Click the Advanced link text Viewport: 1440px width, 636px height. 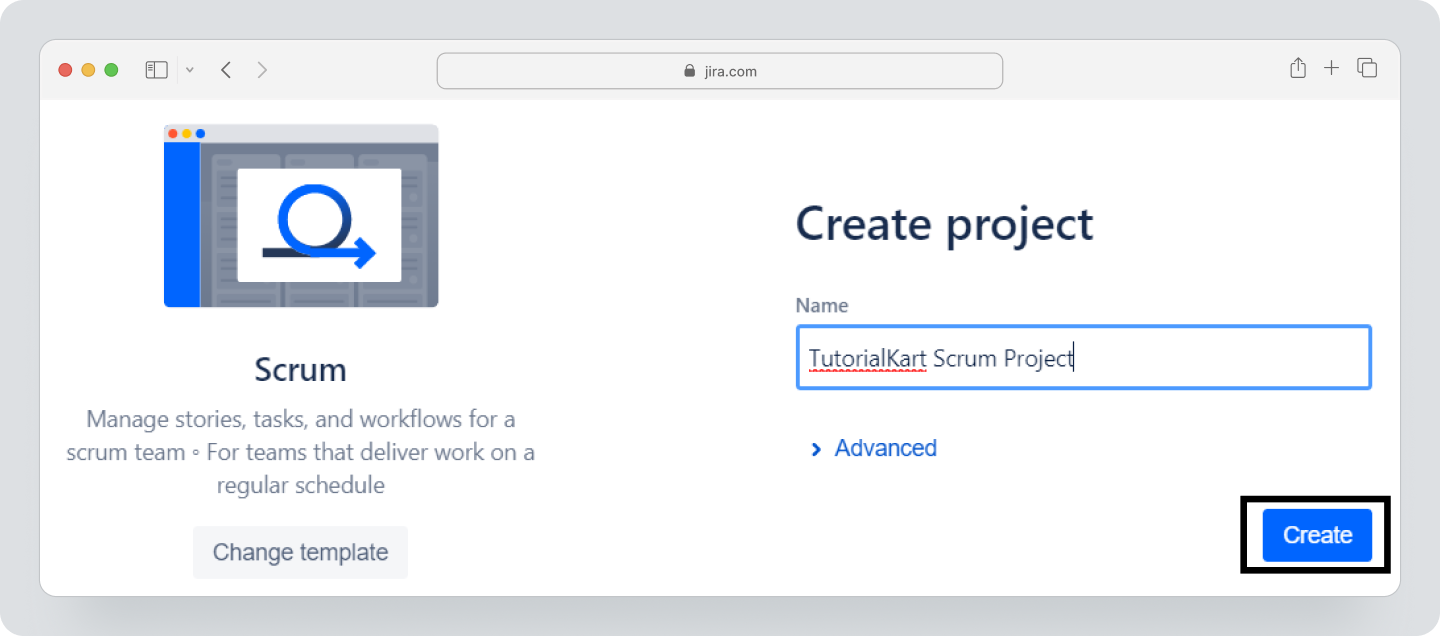[885, 448]
